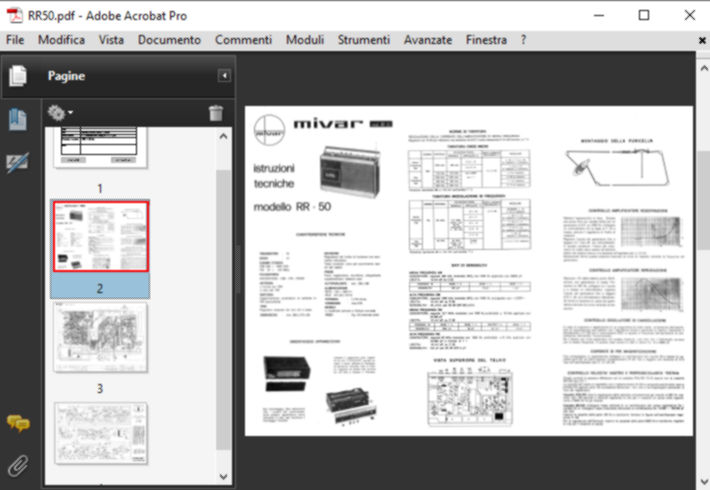This screenshot has height=490, width=710.
Task: Open the Vista menu
Action: pos(111,40)
